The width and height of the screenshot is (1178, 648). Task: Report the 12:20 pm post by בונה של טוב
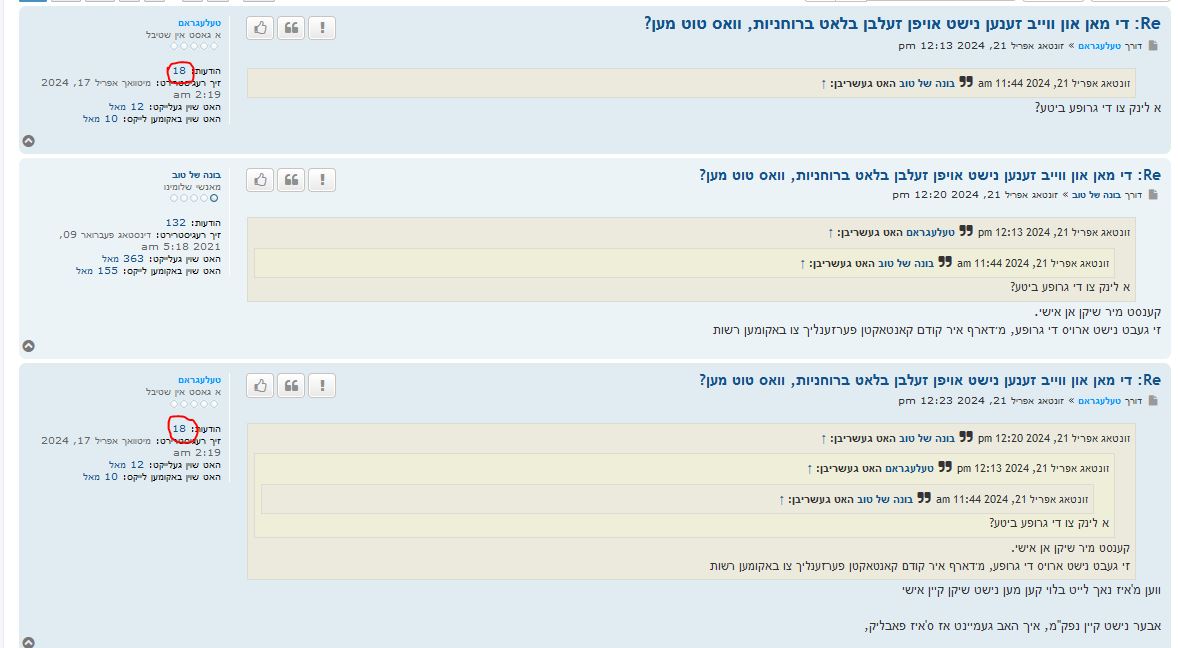coord(322,180)
